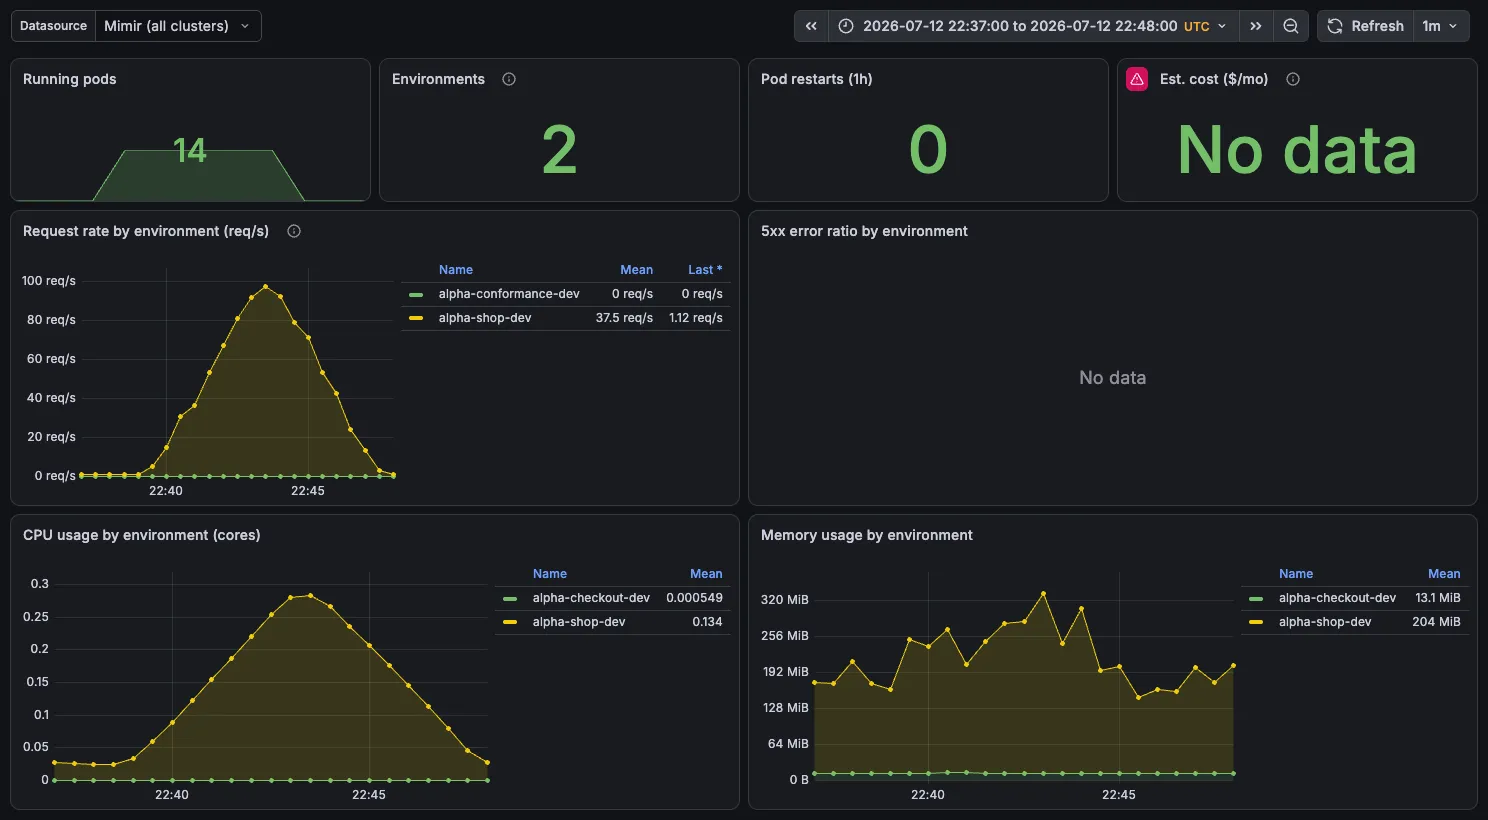This screenshot has width=1488, height=820.
Task: Click yellow swatch of alpha-shop-dev in CPU legend
Action: 510,622
